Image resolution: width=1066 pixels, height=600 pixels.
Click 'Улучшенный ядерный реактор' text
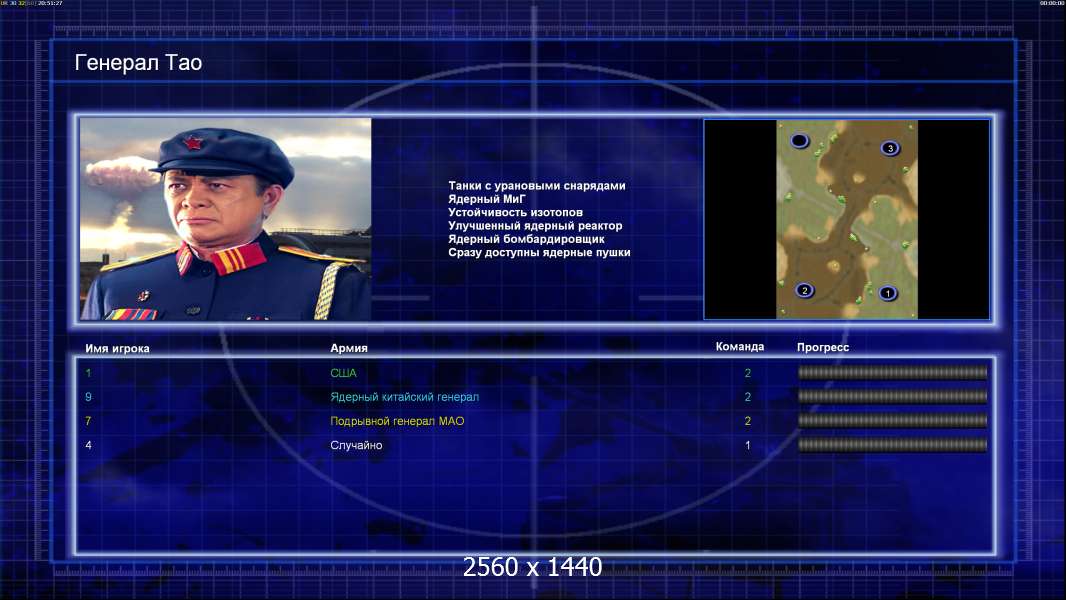tap(535, 226)
